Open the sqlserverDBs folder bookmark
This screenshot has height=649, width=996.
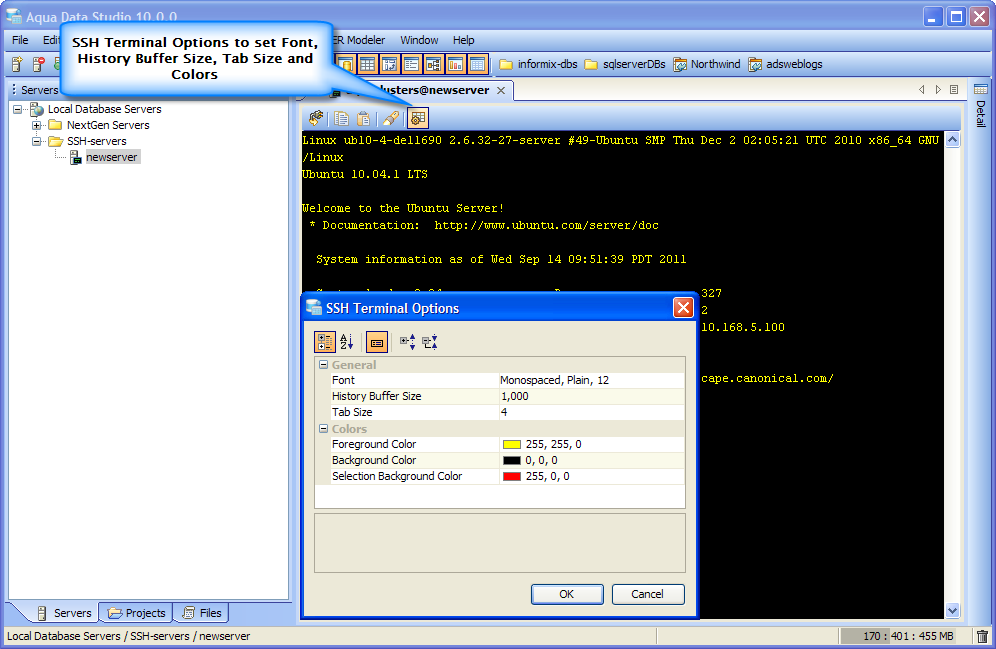pos(625,64)
